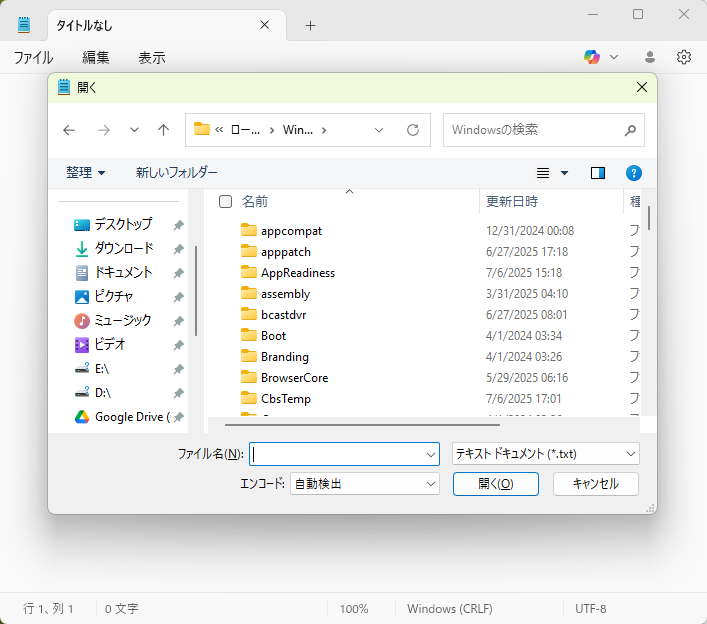Tick the select-all checkbox beside 名前

click(226, 201)
